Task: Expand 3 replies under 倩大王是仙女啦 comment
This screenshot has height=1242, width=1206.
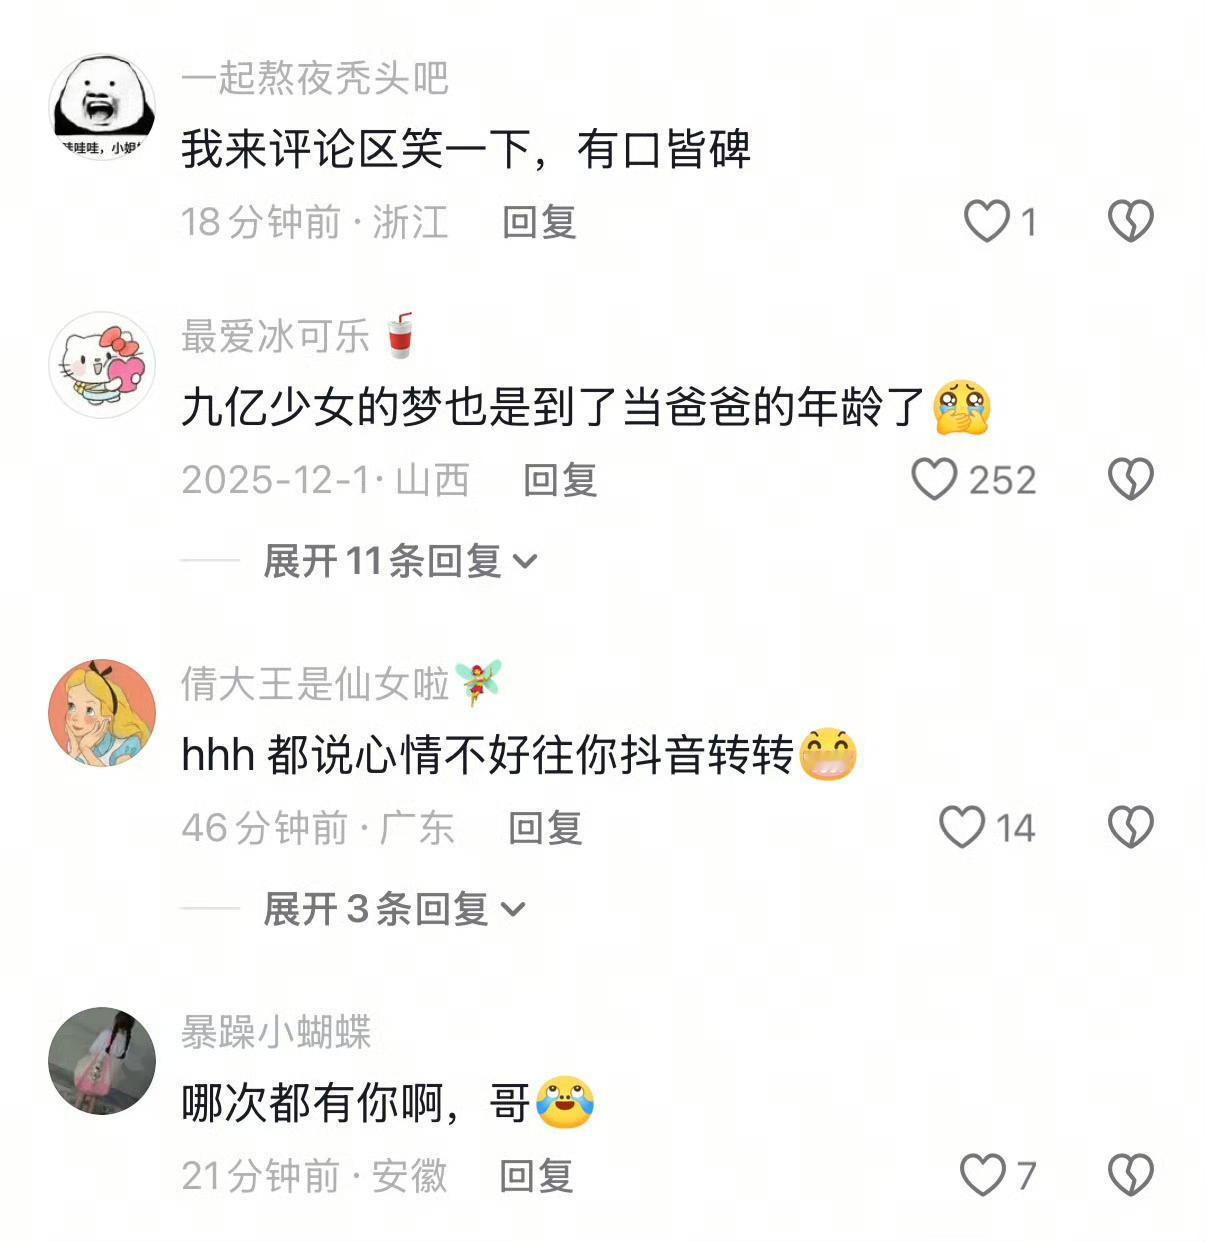Action: (x=394, y=909)
